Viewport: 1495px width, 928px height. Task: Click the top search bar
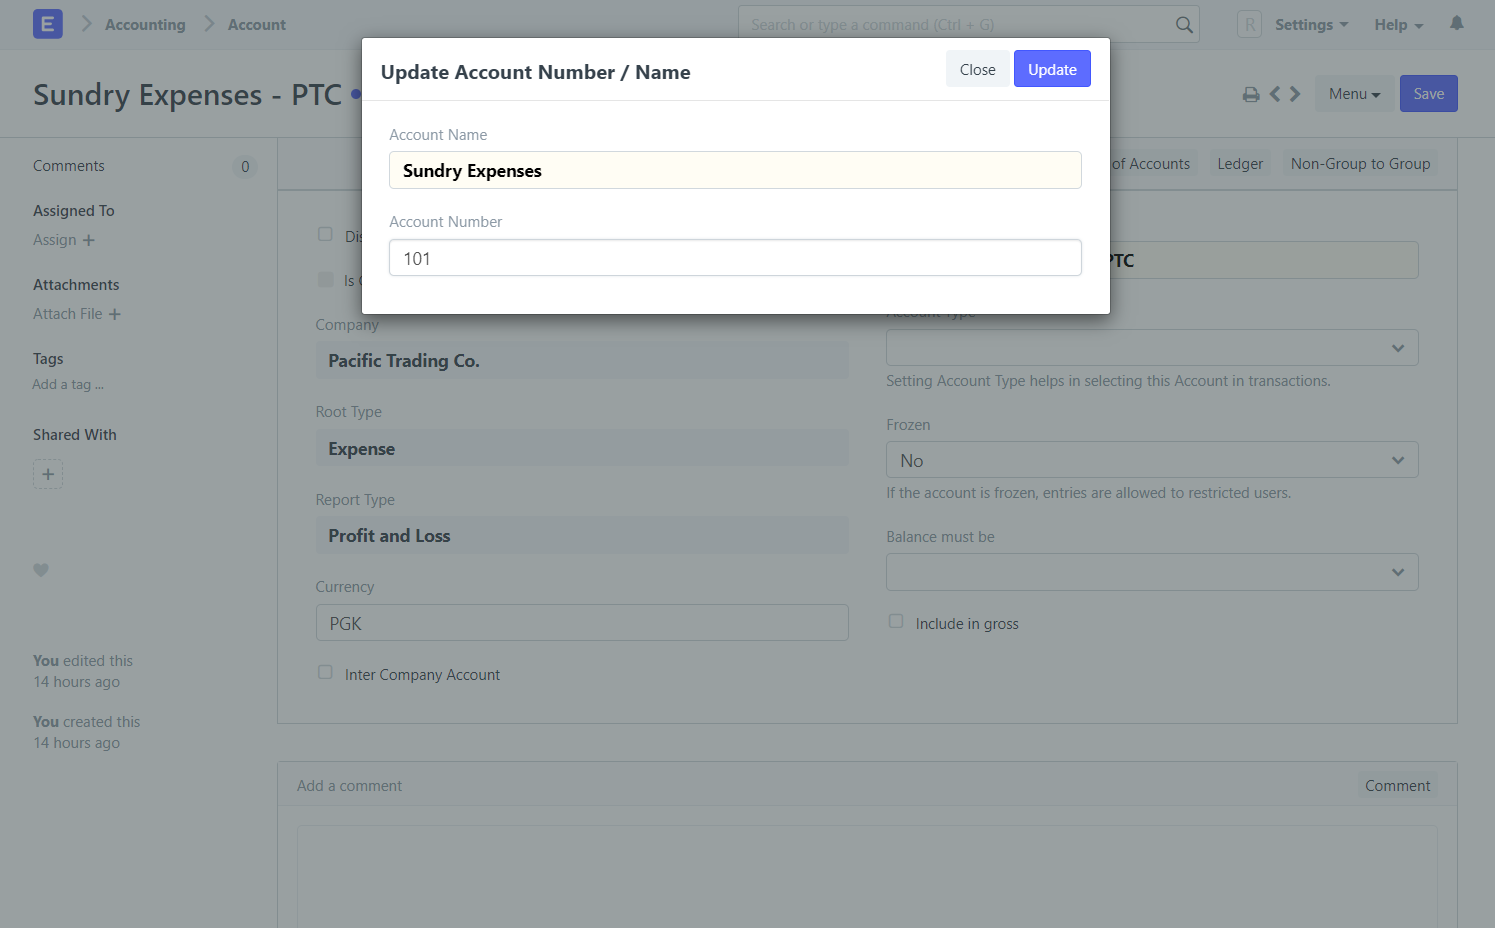[x=968, y=25]
